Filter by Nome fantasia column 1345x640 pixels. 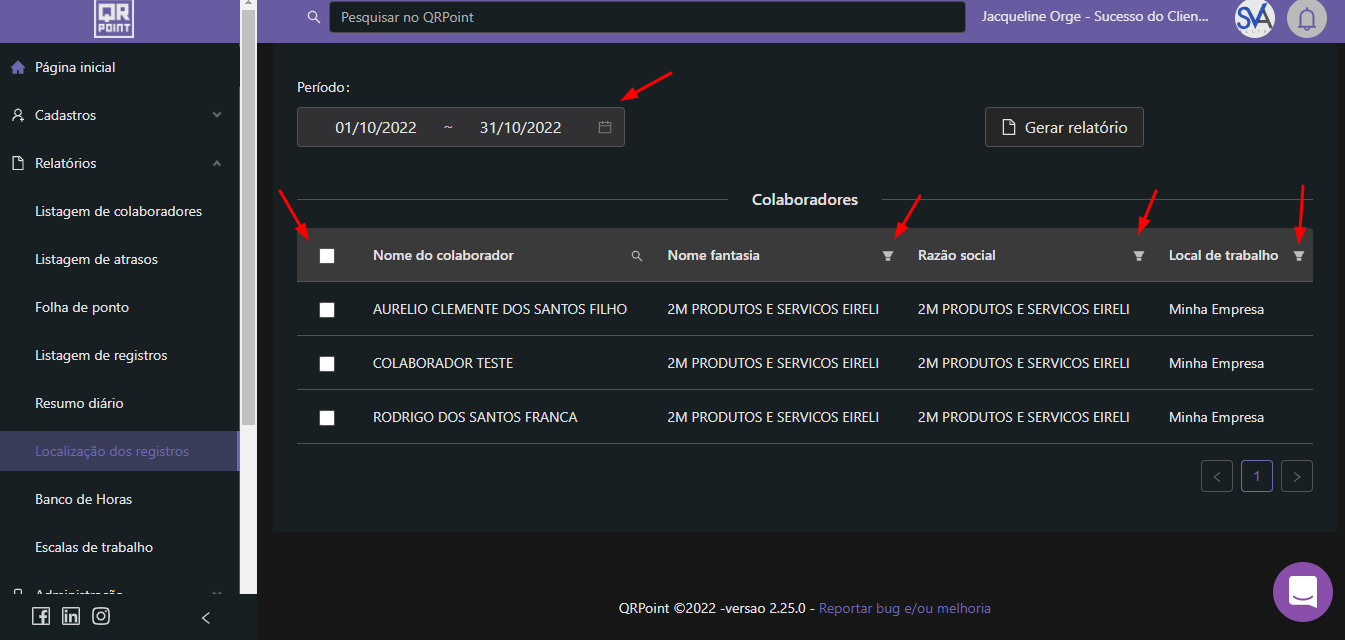(887, 256)
